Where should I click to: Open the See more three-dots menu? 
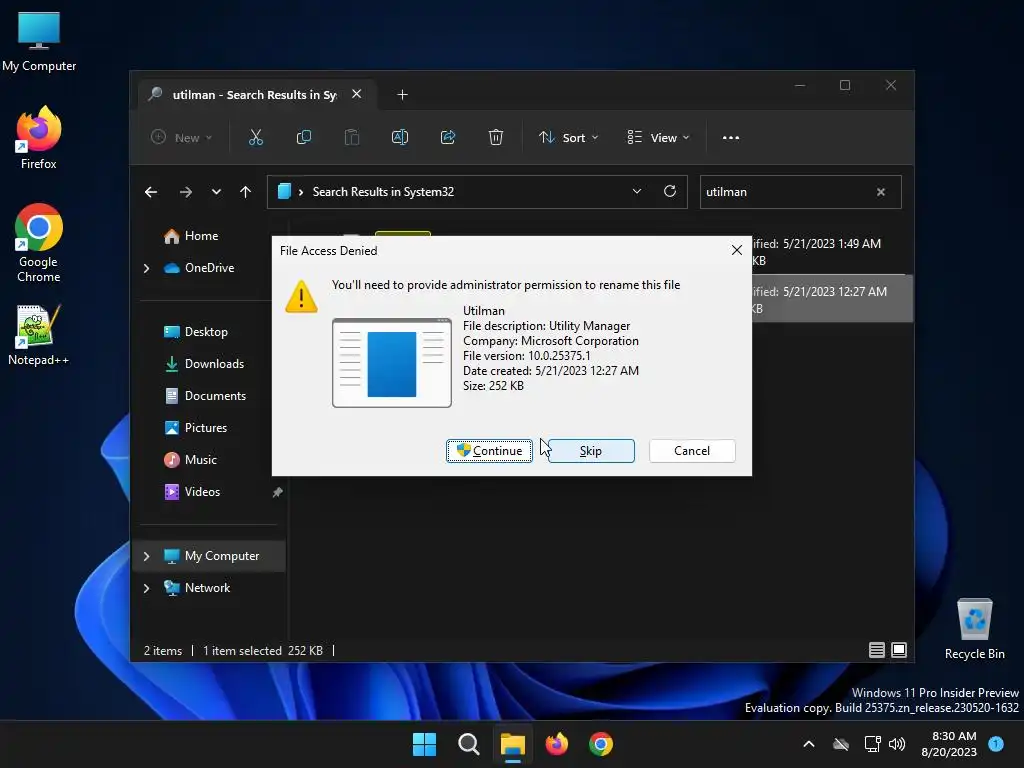pos(731,138)
